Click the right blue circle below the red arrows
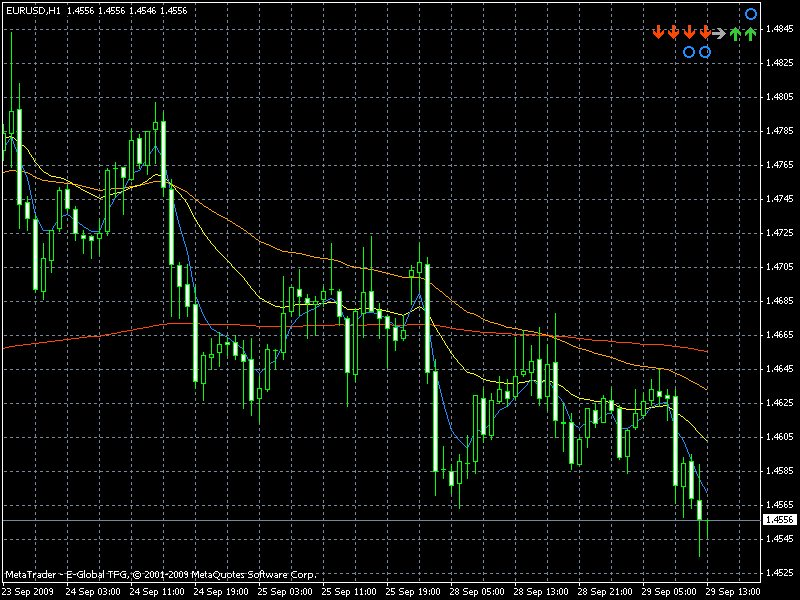Viewport: 800px width, 600px height. [x=705, y=52]
